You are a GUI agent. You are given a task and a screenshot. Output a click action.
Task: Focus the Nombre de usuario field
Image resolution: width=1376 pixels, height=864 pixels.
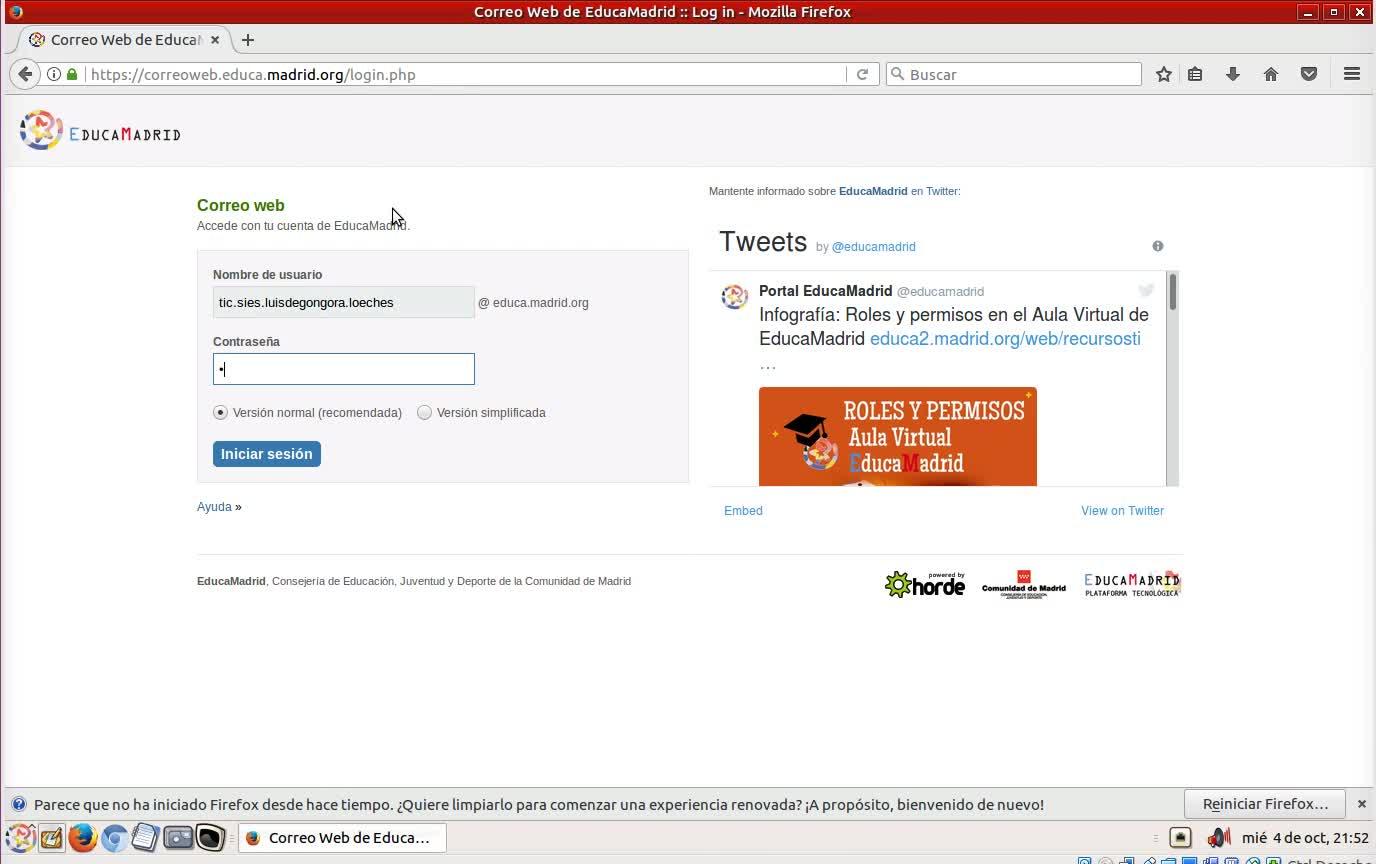(344, 302)
